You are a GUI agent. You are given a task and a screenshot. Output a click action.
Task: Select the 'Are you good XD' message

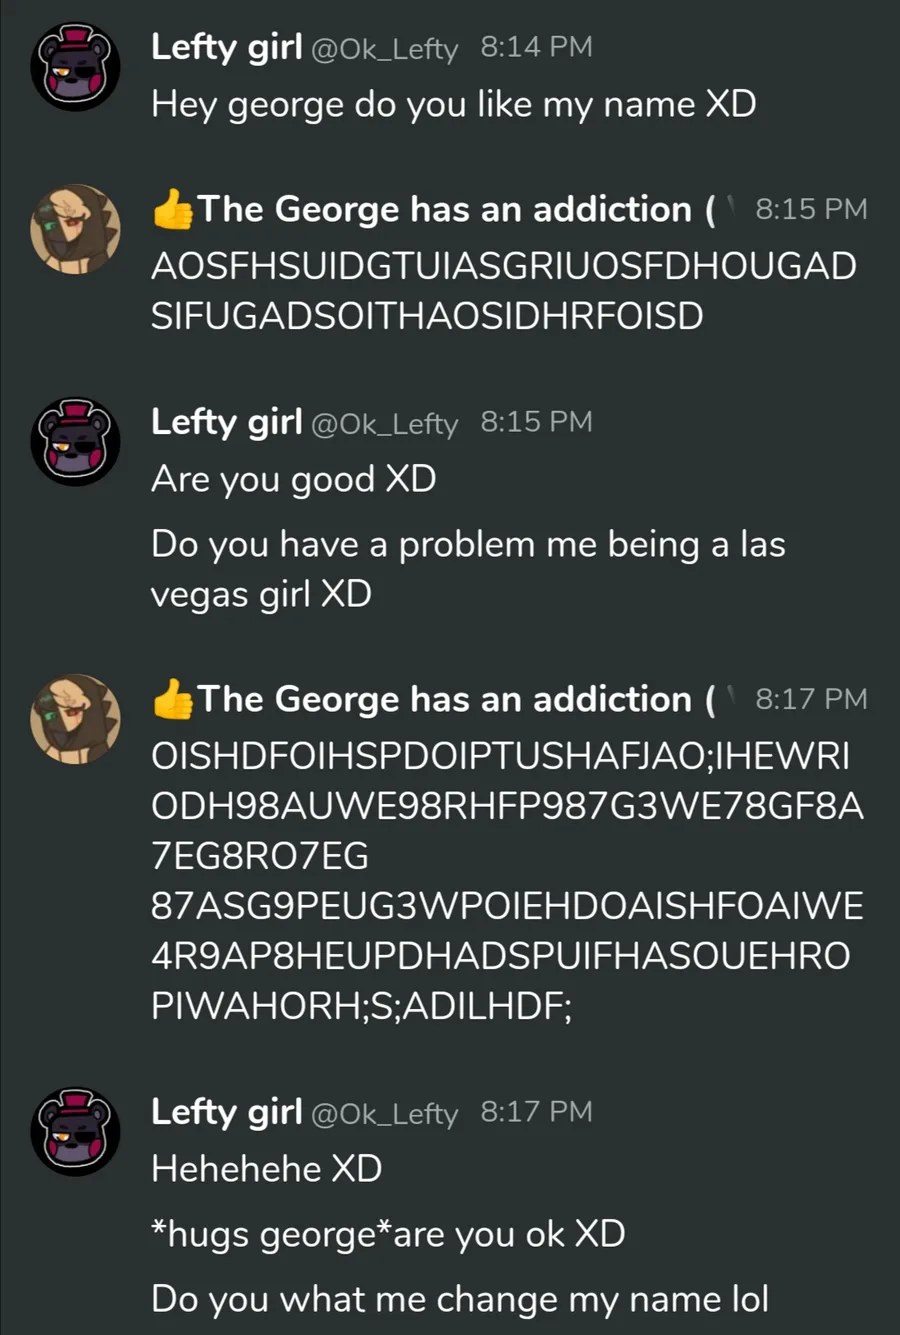coord(293,480)
